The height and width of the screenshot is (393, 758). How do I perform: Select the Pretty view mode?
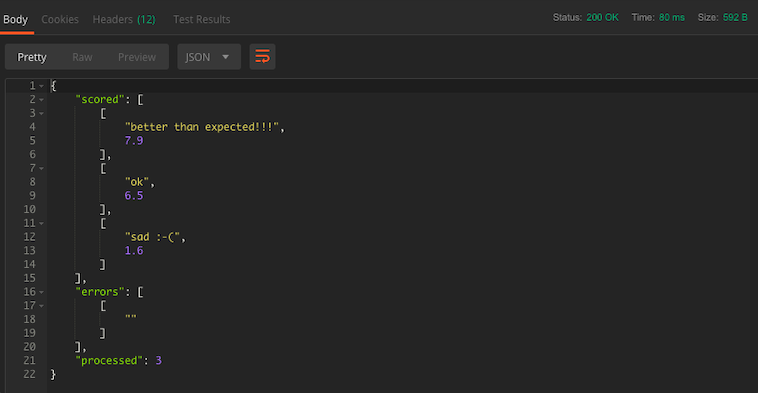pyautogui.click(x=32, y=57)
